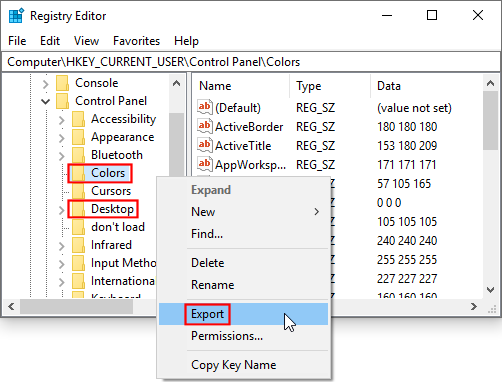Choose Delete in the context menu

[x=243, y=263]
